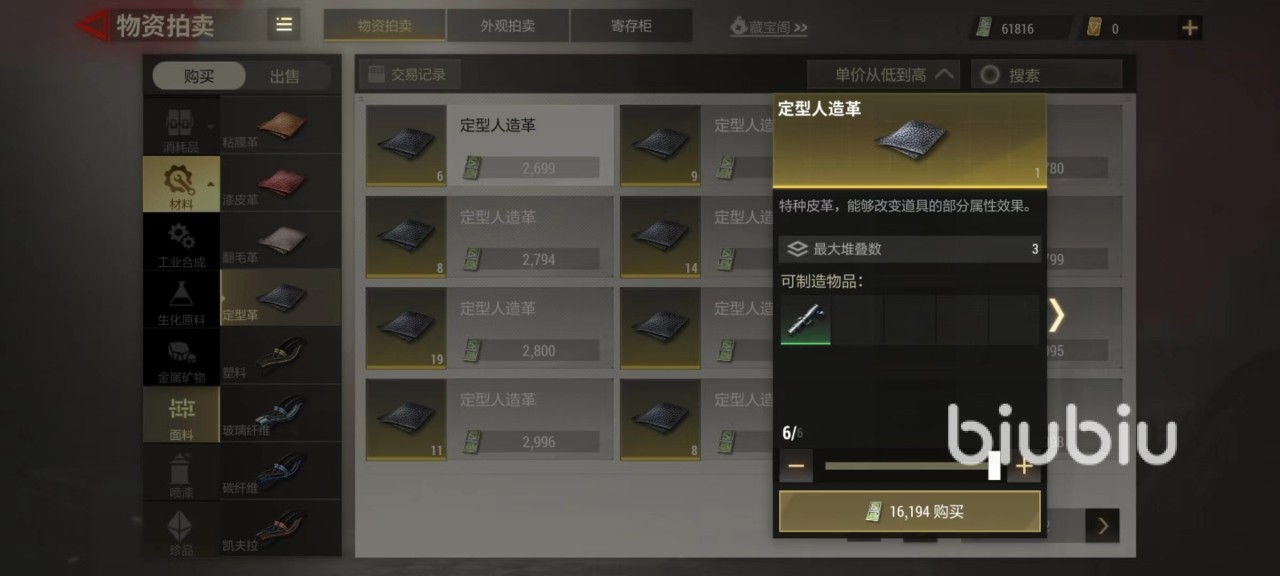Open the 单价从低到高 sort dropdown

coord(884,74)
